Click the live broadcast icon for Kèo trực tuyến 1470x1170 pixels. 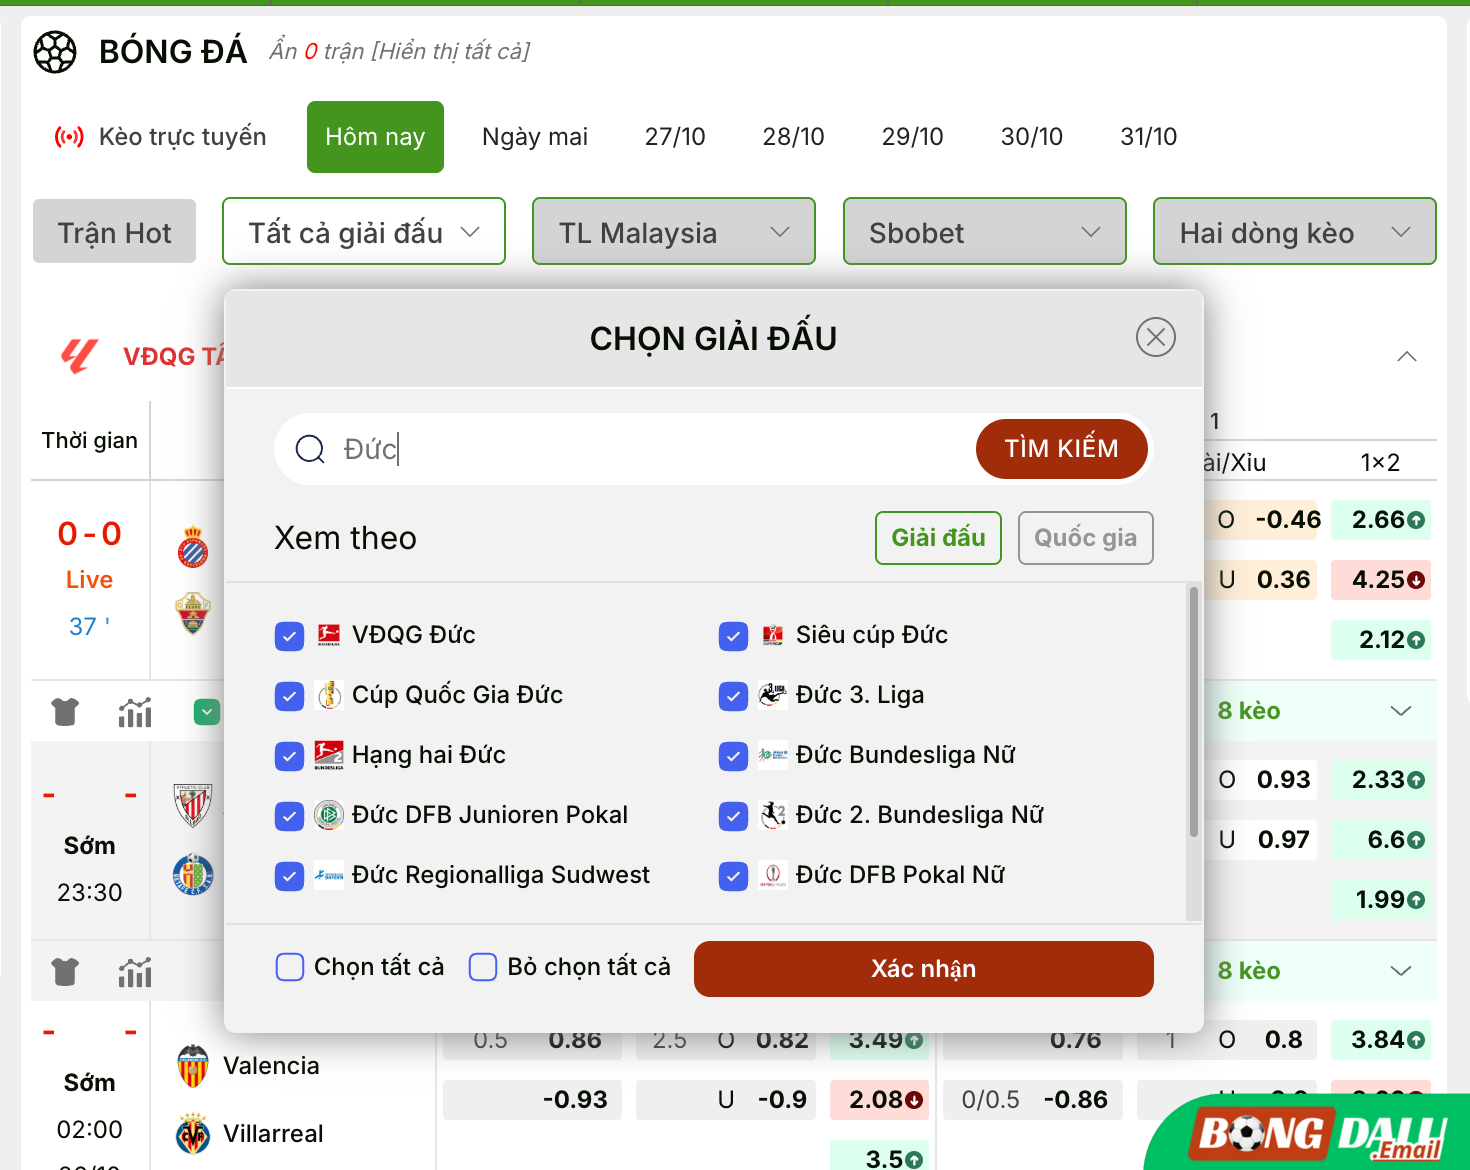[69, 137]
